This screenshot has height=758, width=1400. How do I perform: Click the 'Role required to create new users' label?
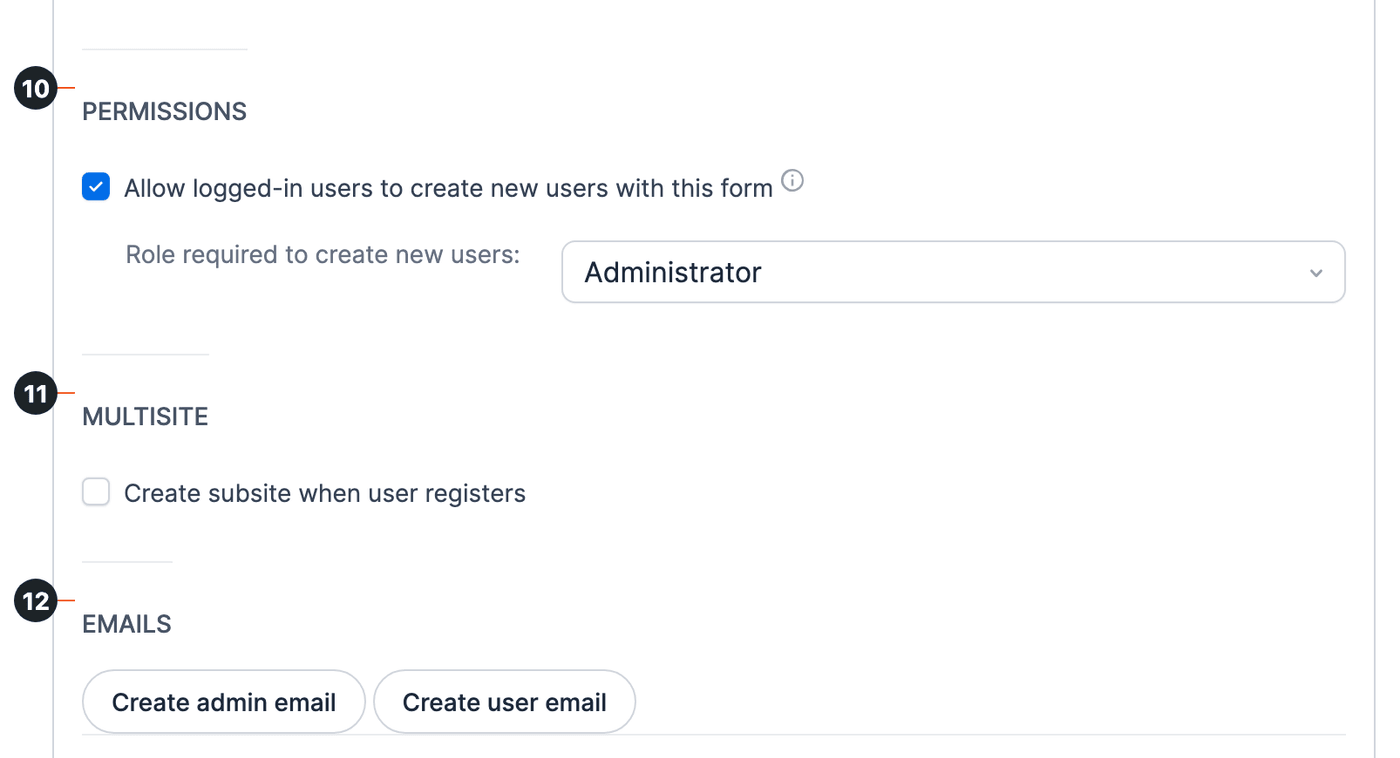click(323, 255)
